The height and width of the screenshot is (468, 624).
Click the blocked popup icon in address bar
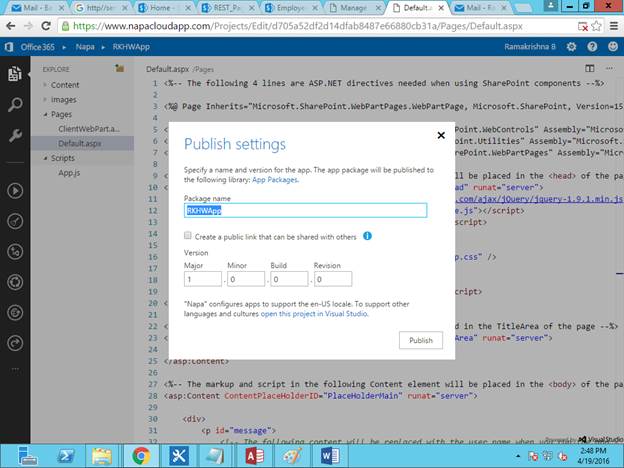(583, 27)
